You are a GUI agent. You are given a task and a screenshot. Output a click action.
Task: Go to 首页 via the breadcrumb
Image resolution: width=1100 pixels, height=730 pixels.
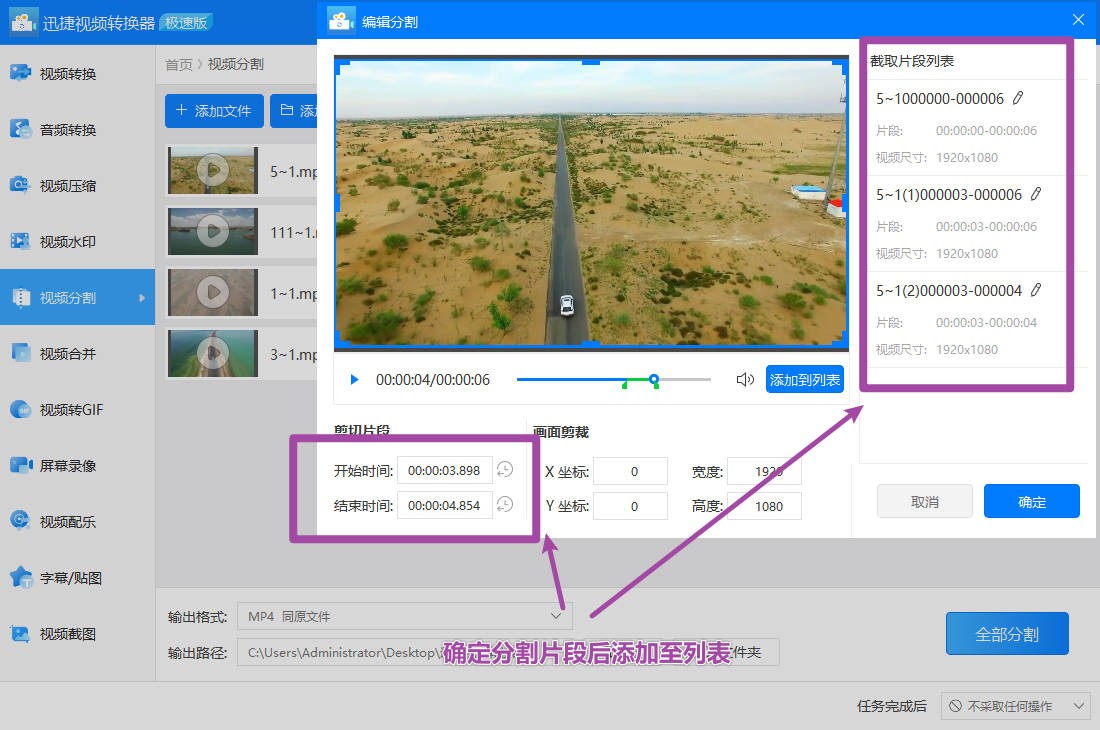tap(177, 64)
